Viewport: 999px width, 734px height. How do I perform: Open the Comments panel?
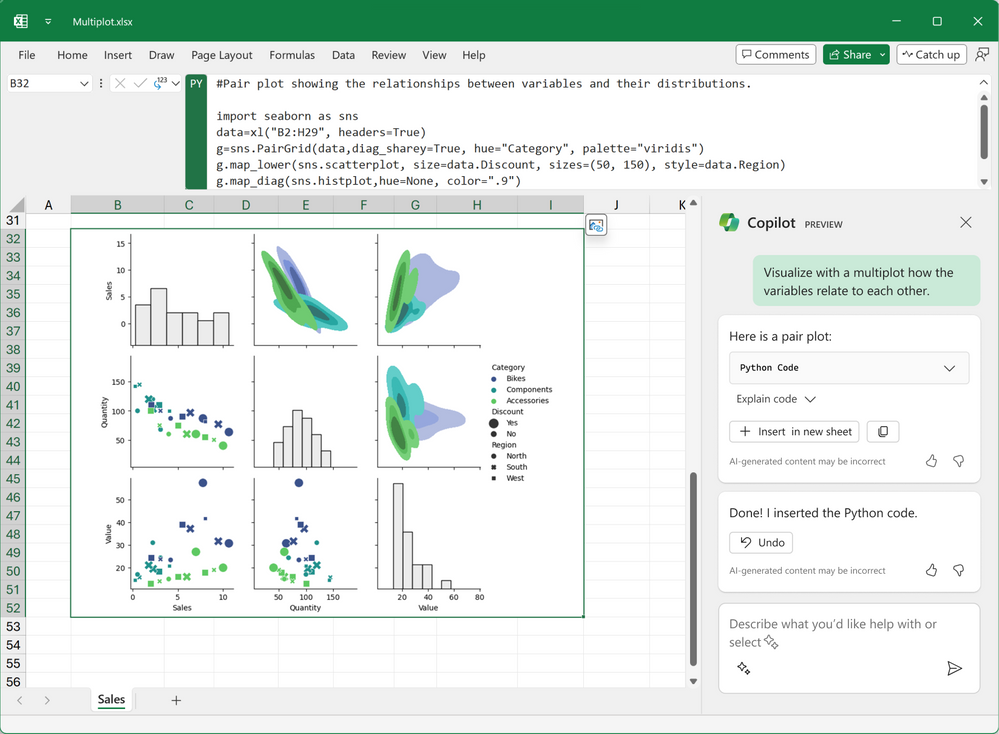coord(775,55)
